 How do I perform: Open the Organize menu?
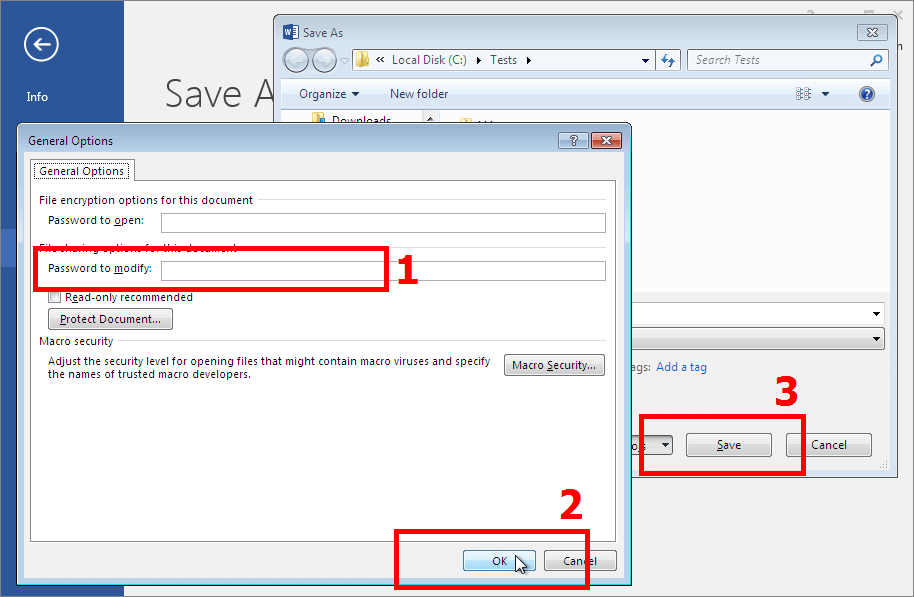[x=329, y=94]
